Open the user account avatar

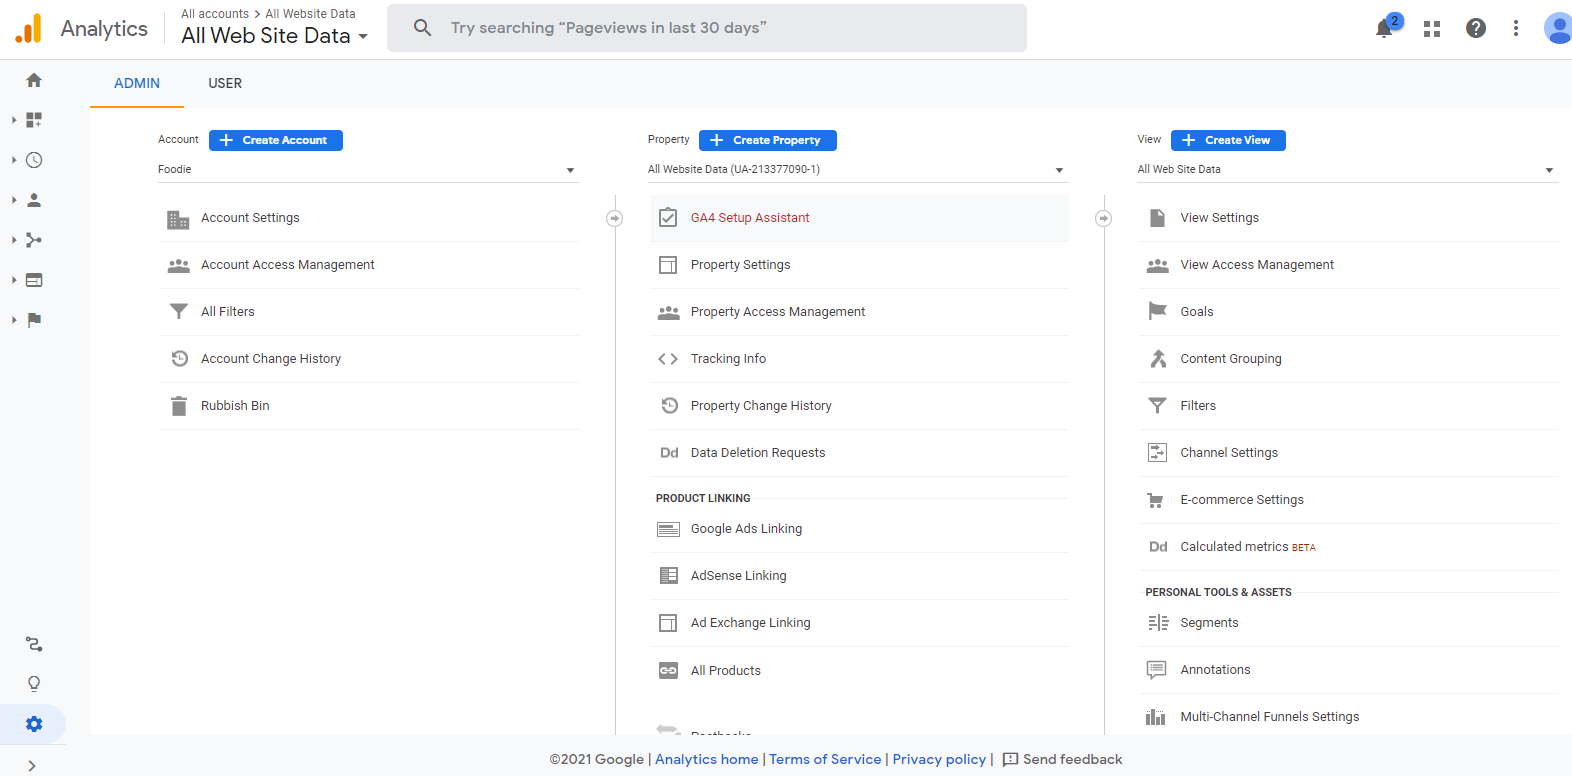1558,28
